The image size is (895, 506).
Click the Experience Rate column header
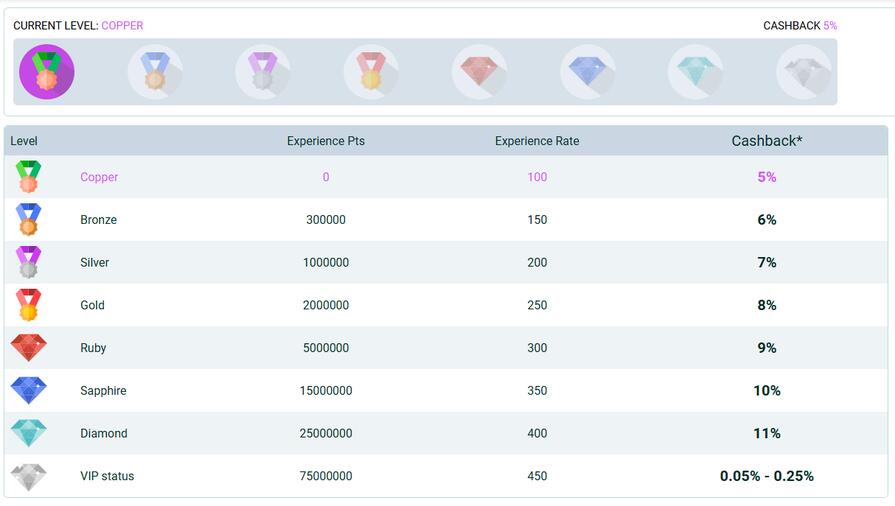[537, 141]
